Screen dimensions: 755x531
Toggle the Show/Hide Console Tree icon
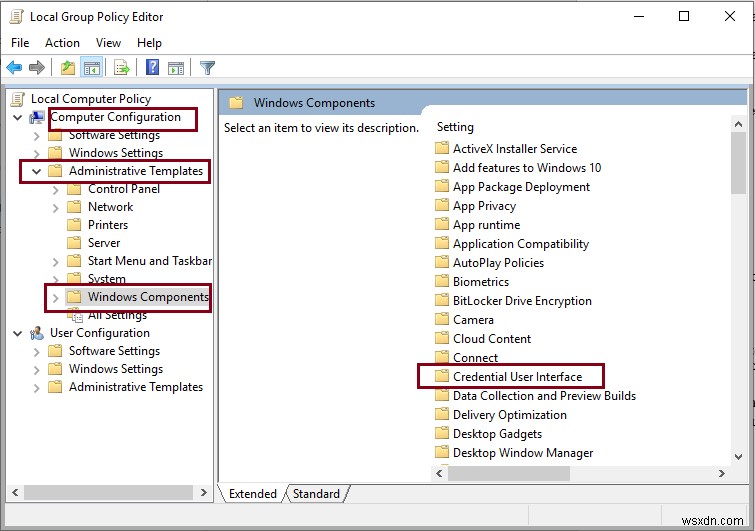pos(91,68)
